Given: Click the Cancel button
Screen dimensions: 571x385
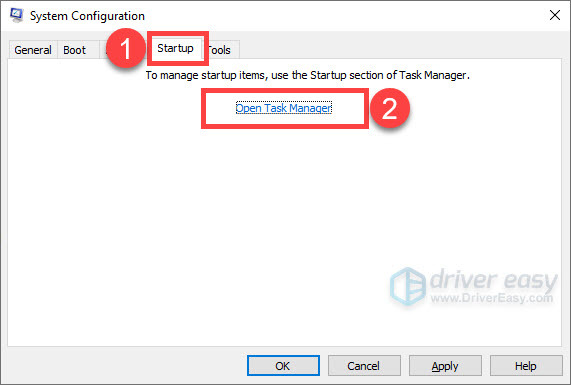Looking at the screenshot, I should click(x=364, y=366).
